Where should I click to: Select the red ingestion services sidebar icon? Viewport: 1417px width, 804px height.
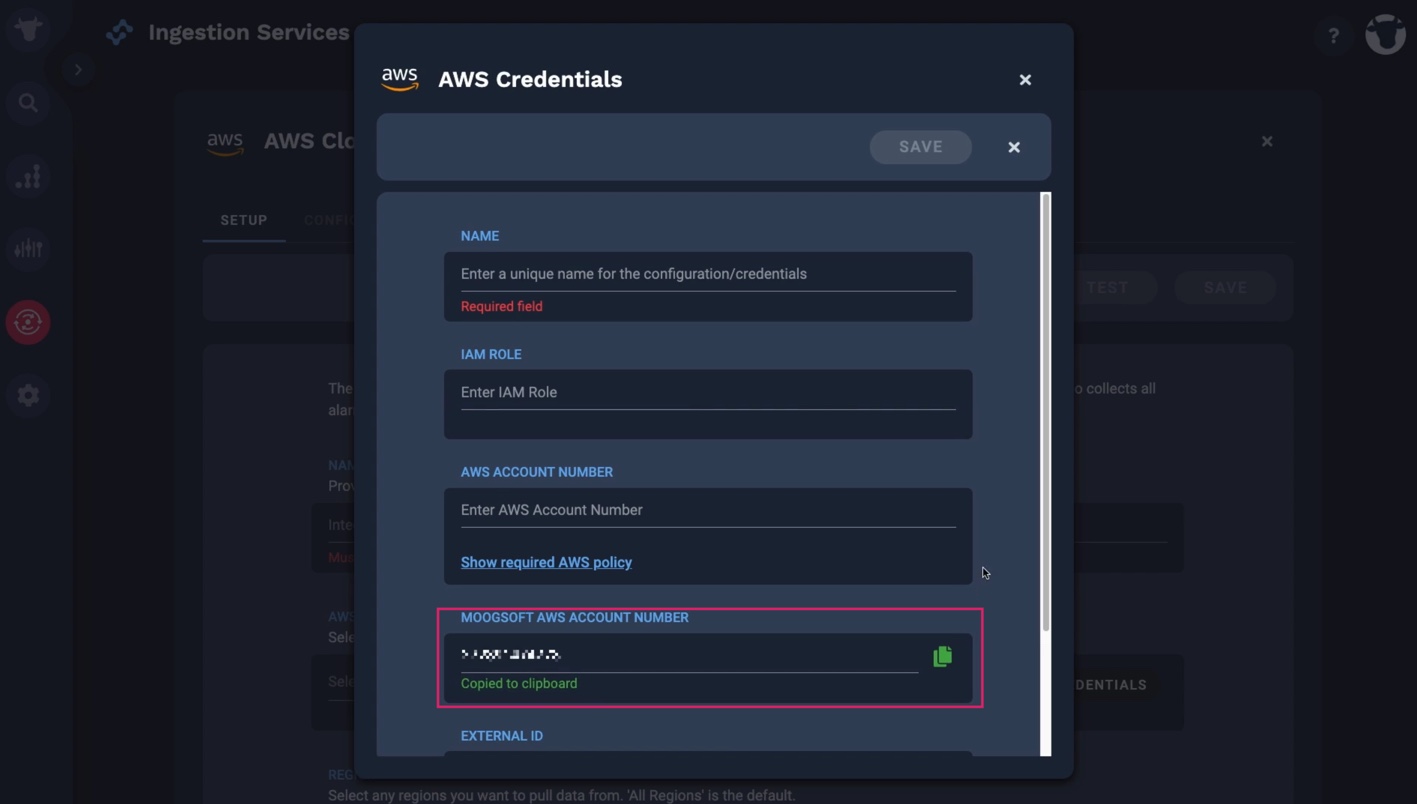click(x=28, y=322)
